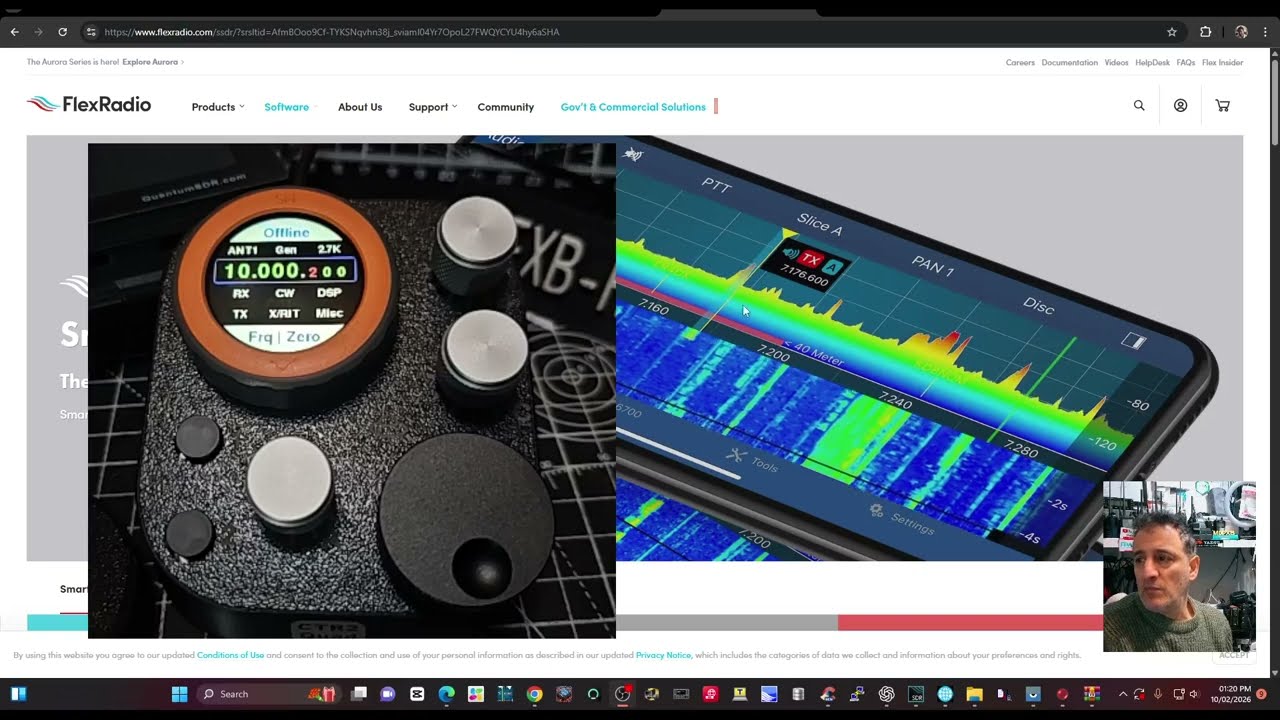
Task: Open the Chrome profile avatar
Action: [x=1241, y=32]
